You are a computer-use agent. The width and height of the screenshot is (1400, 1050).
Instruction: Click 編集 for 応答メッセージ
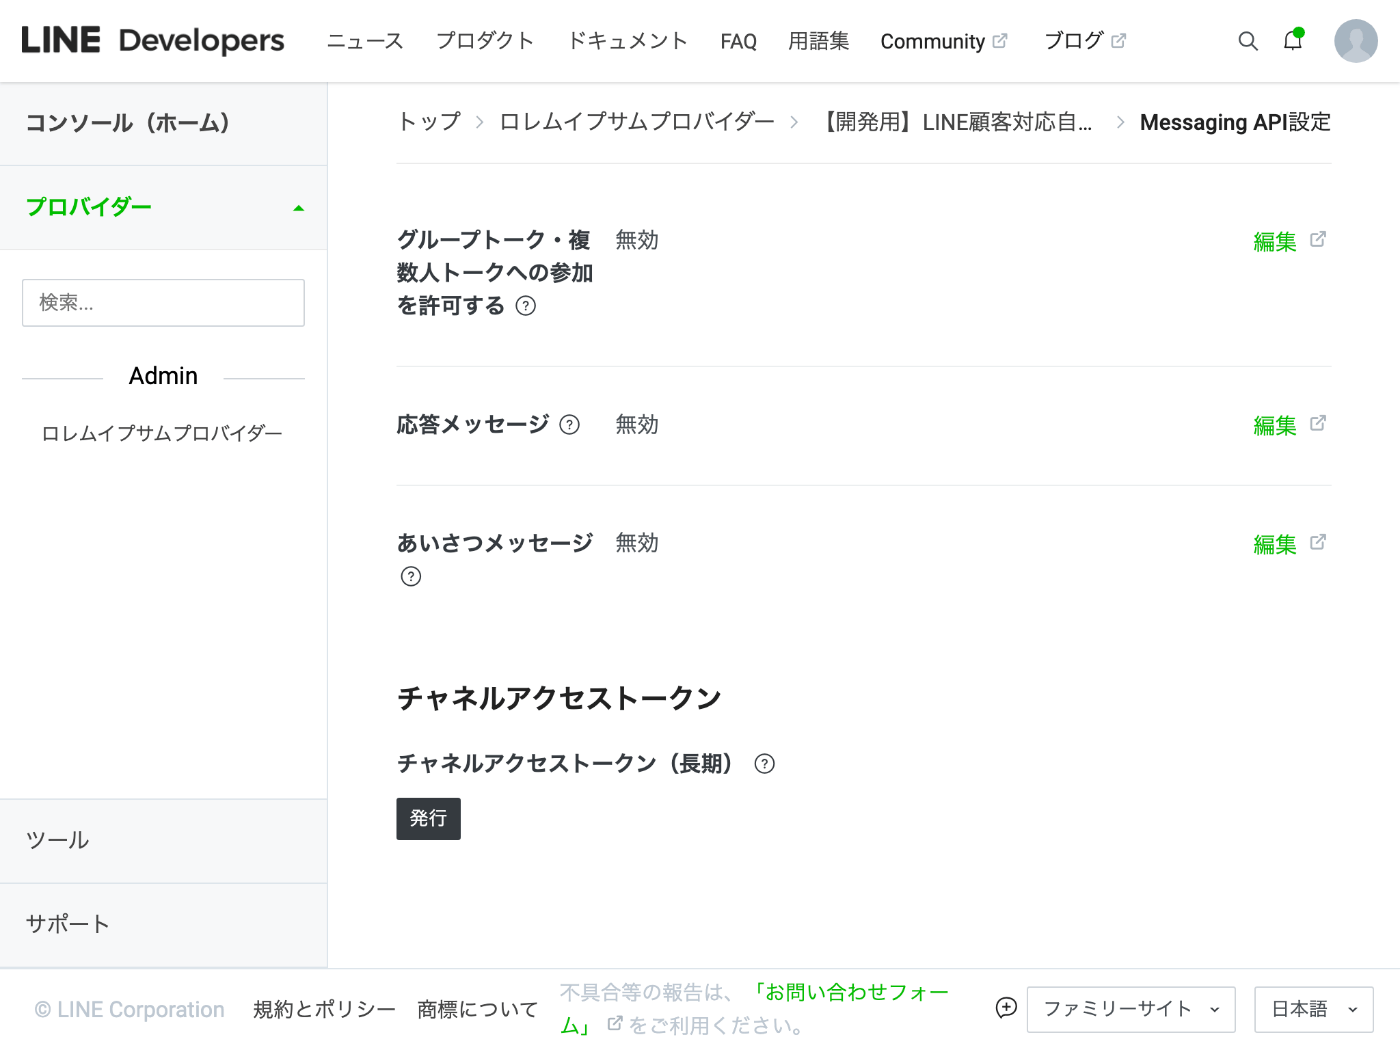click(x=1275, y=426)
